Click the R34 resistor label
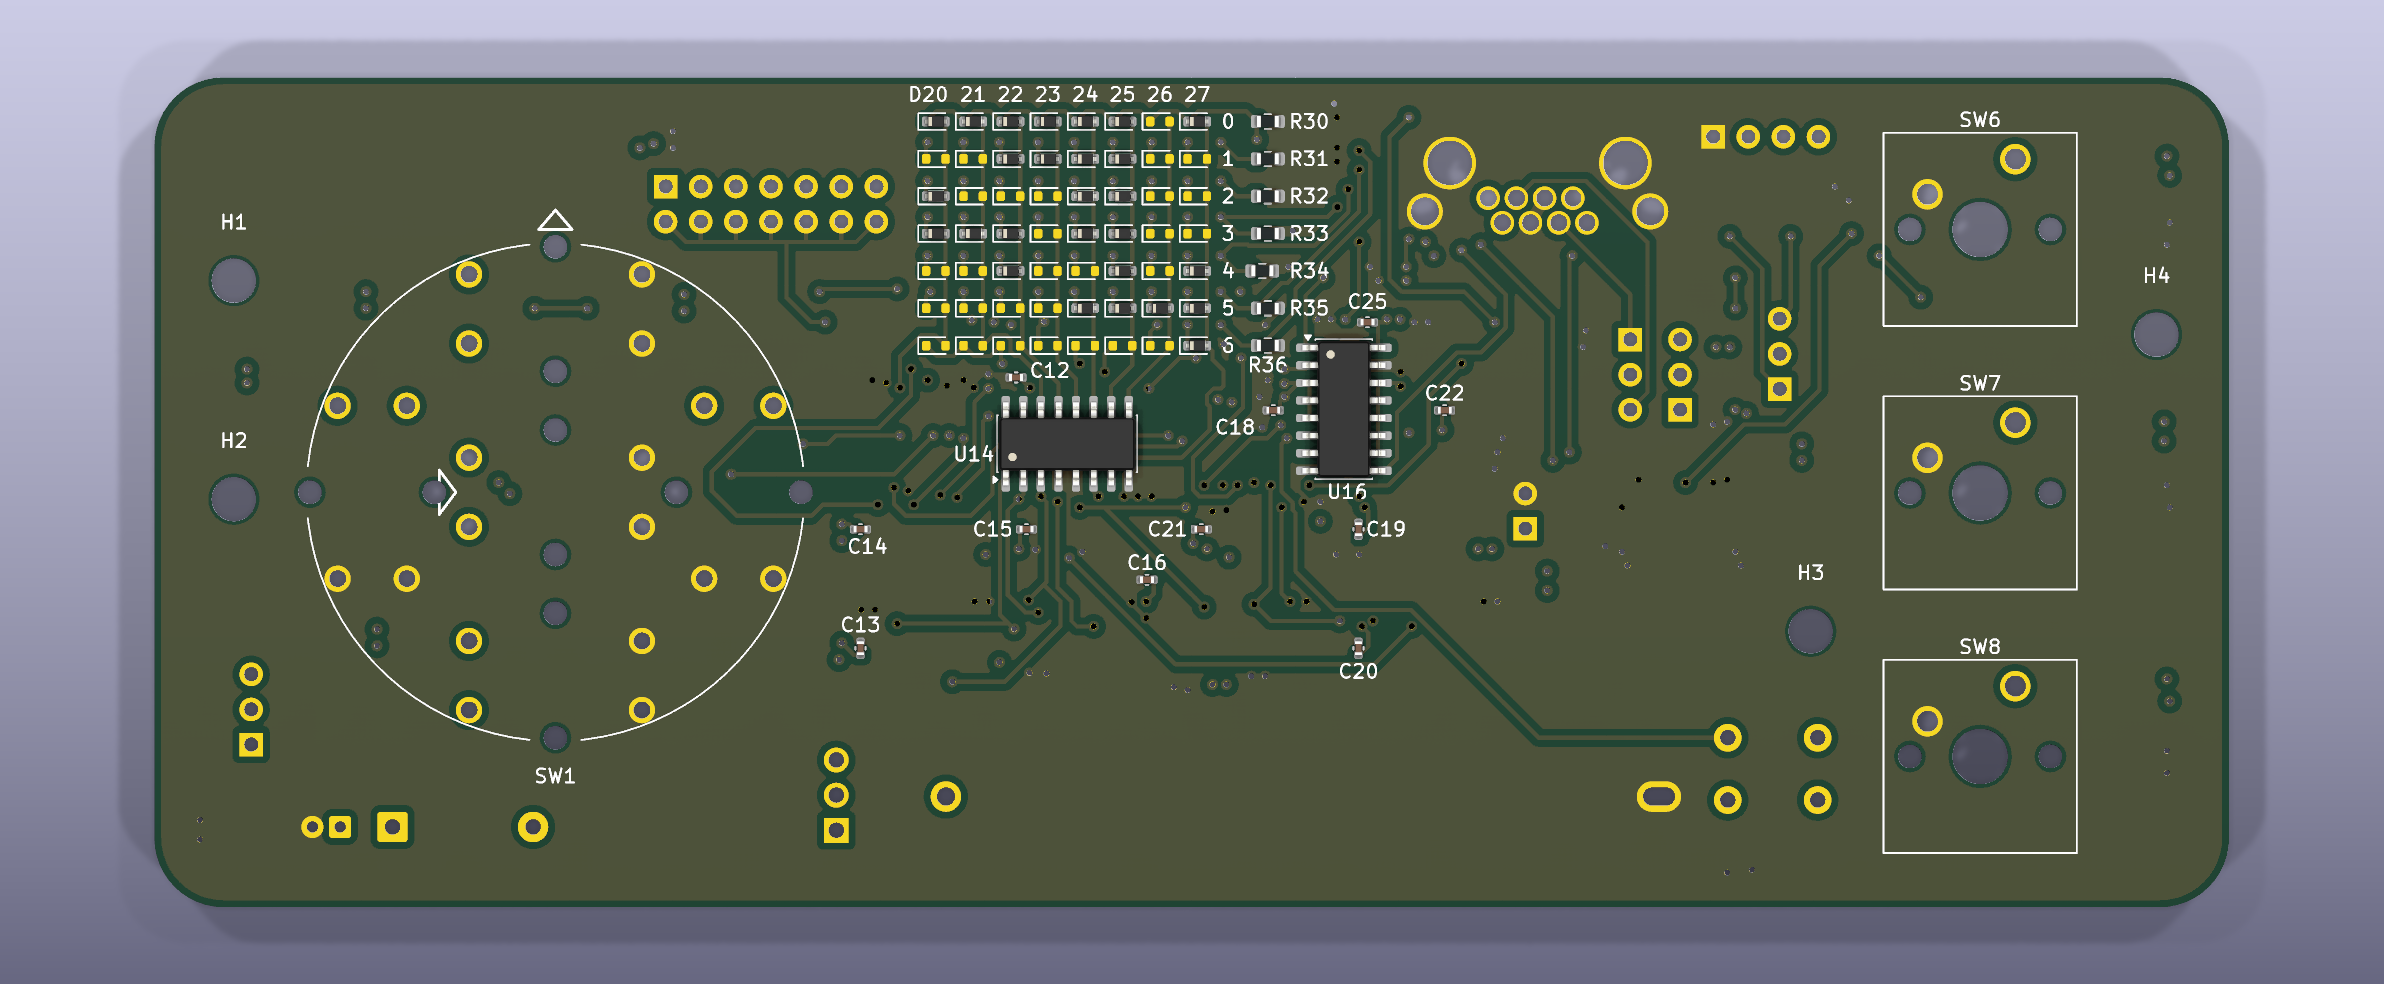Screen dimensions: 2384x984 pos(1309,270)
